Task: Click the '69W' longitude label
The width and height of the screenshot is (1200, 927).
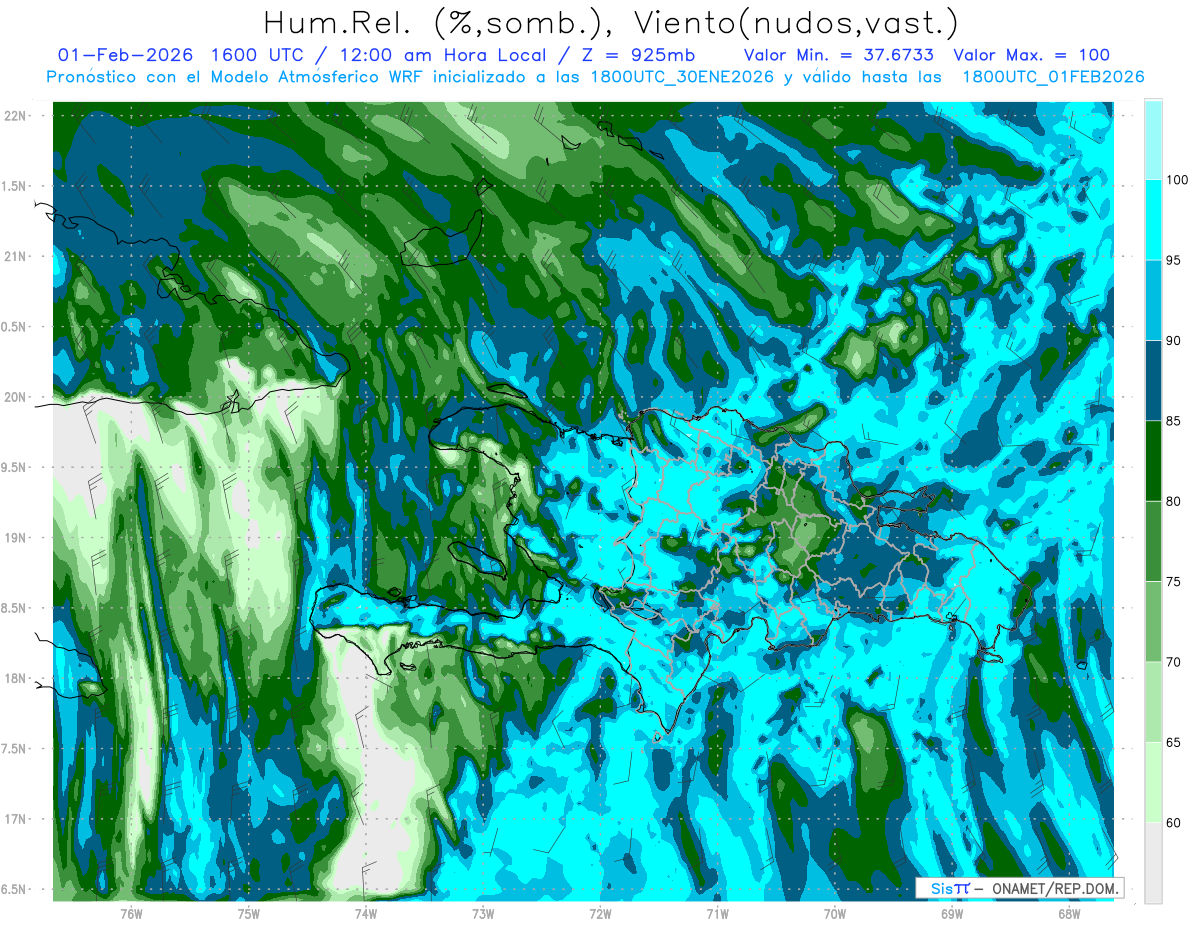Action: tap(952, 913)
